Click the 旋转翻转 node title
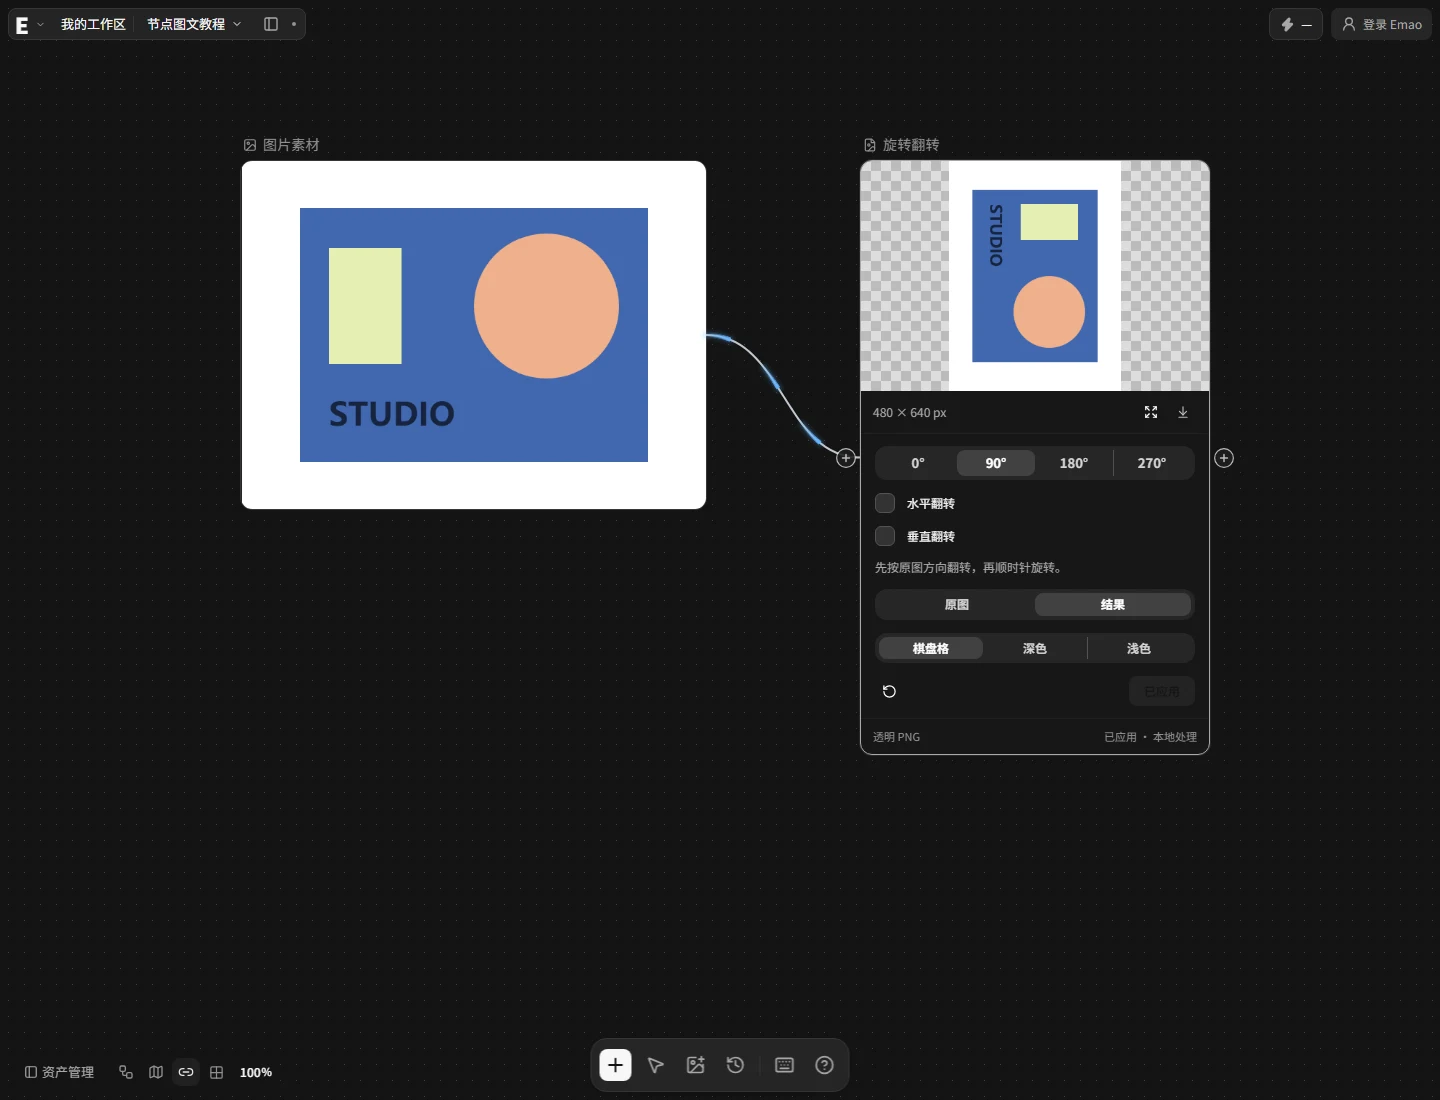 tap(911, 145)
